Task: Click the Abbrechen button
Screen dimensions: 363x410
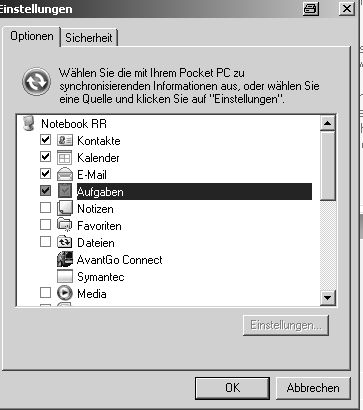Action: coord(313,388)
